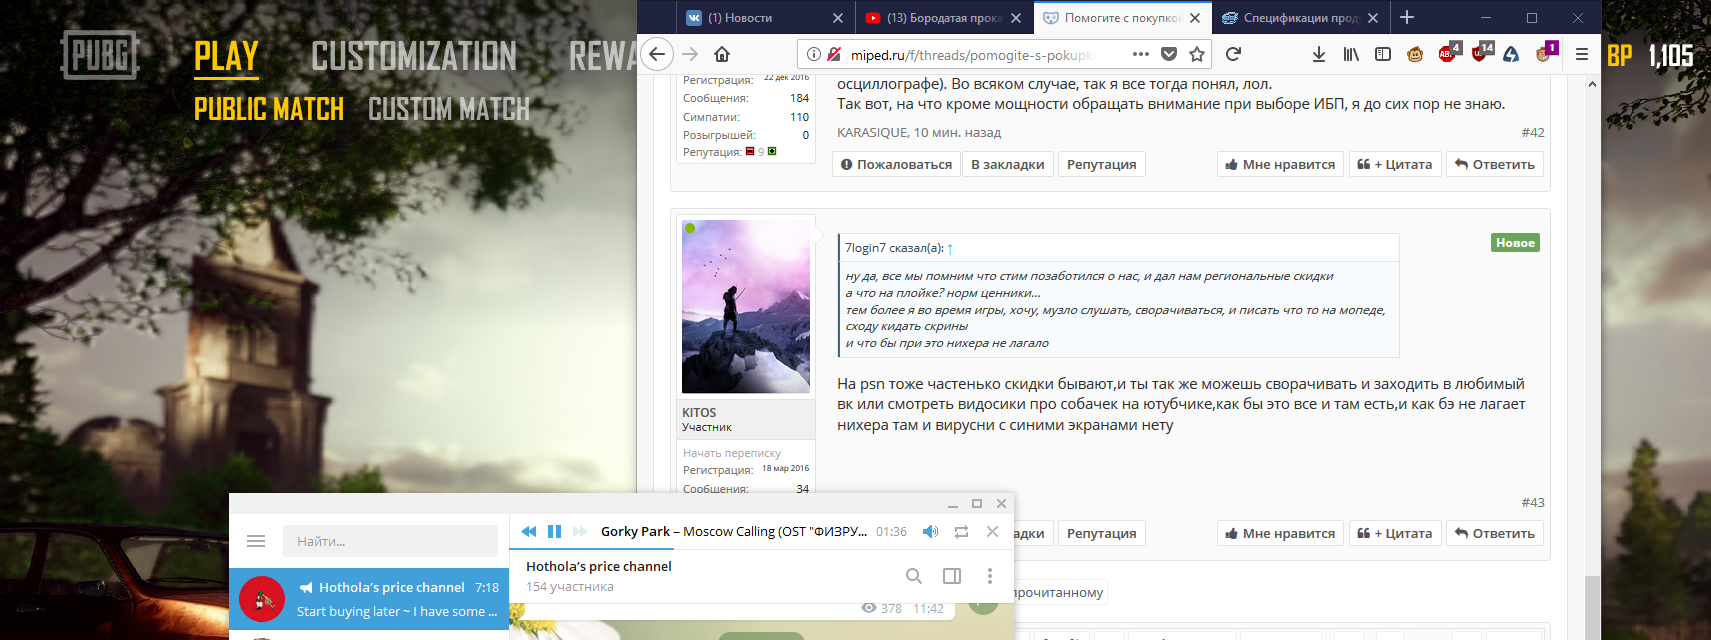Image resolution: width=1711 pixels, height=640 pixels.
Task: Open Hothola's price channel chat
Action: [x=369, y=598]
